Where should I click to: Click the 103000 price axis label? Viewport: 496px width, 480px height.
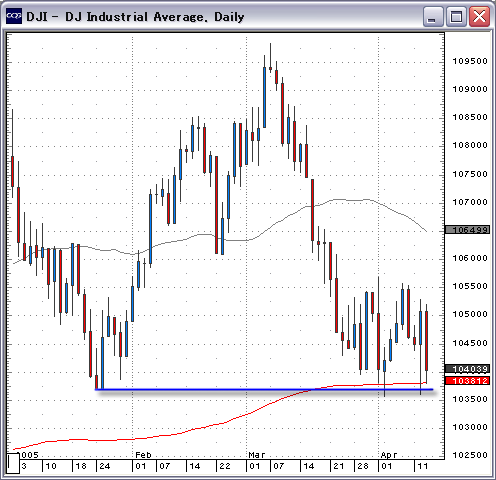pyautogui.click(x=470, y=427)
